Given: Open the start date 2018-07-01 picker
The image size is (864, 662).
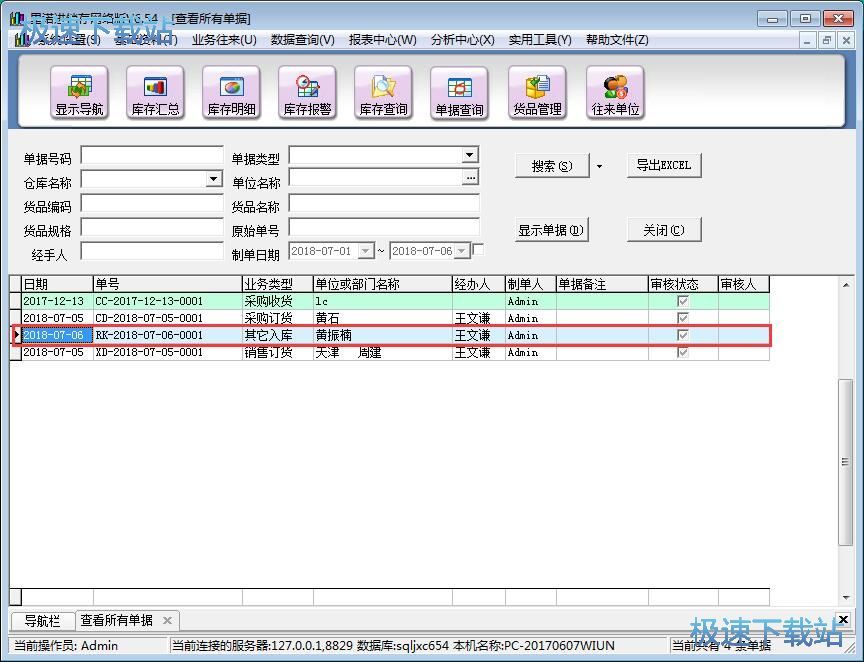Looking at the screenshot, I should click(x=365, y=251).
